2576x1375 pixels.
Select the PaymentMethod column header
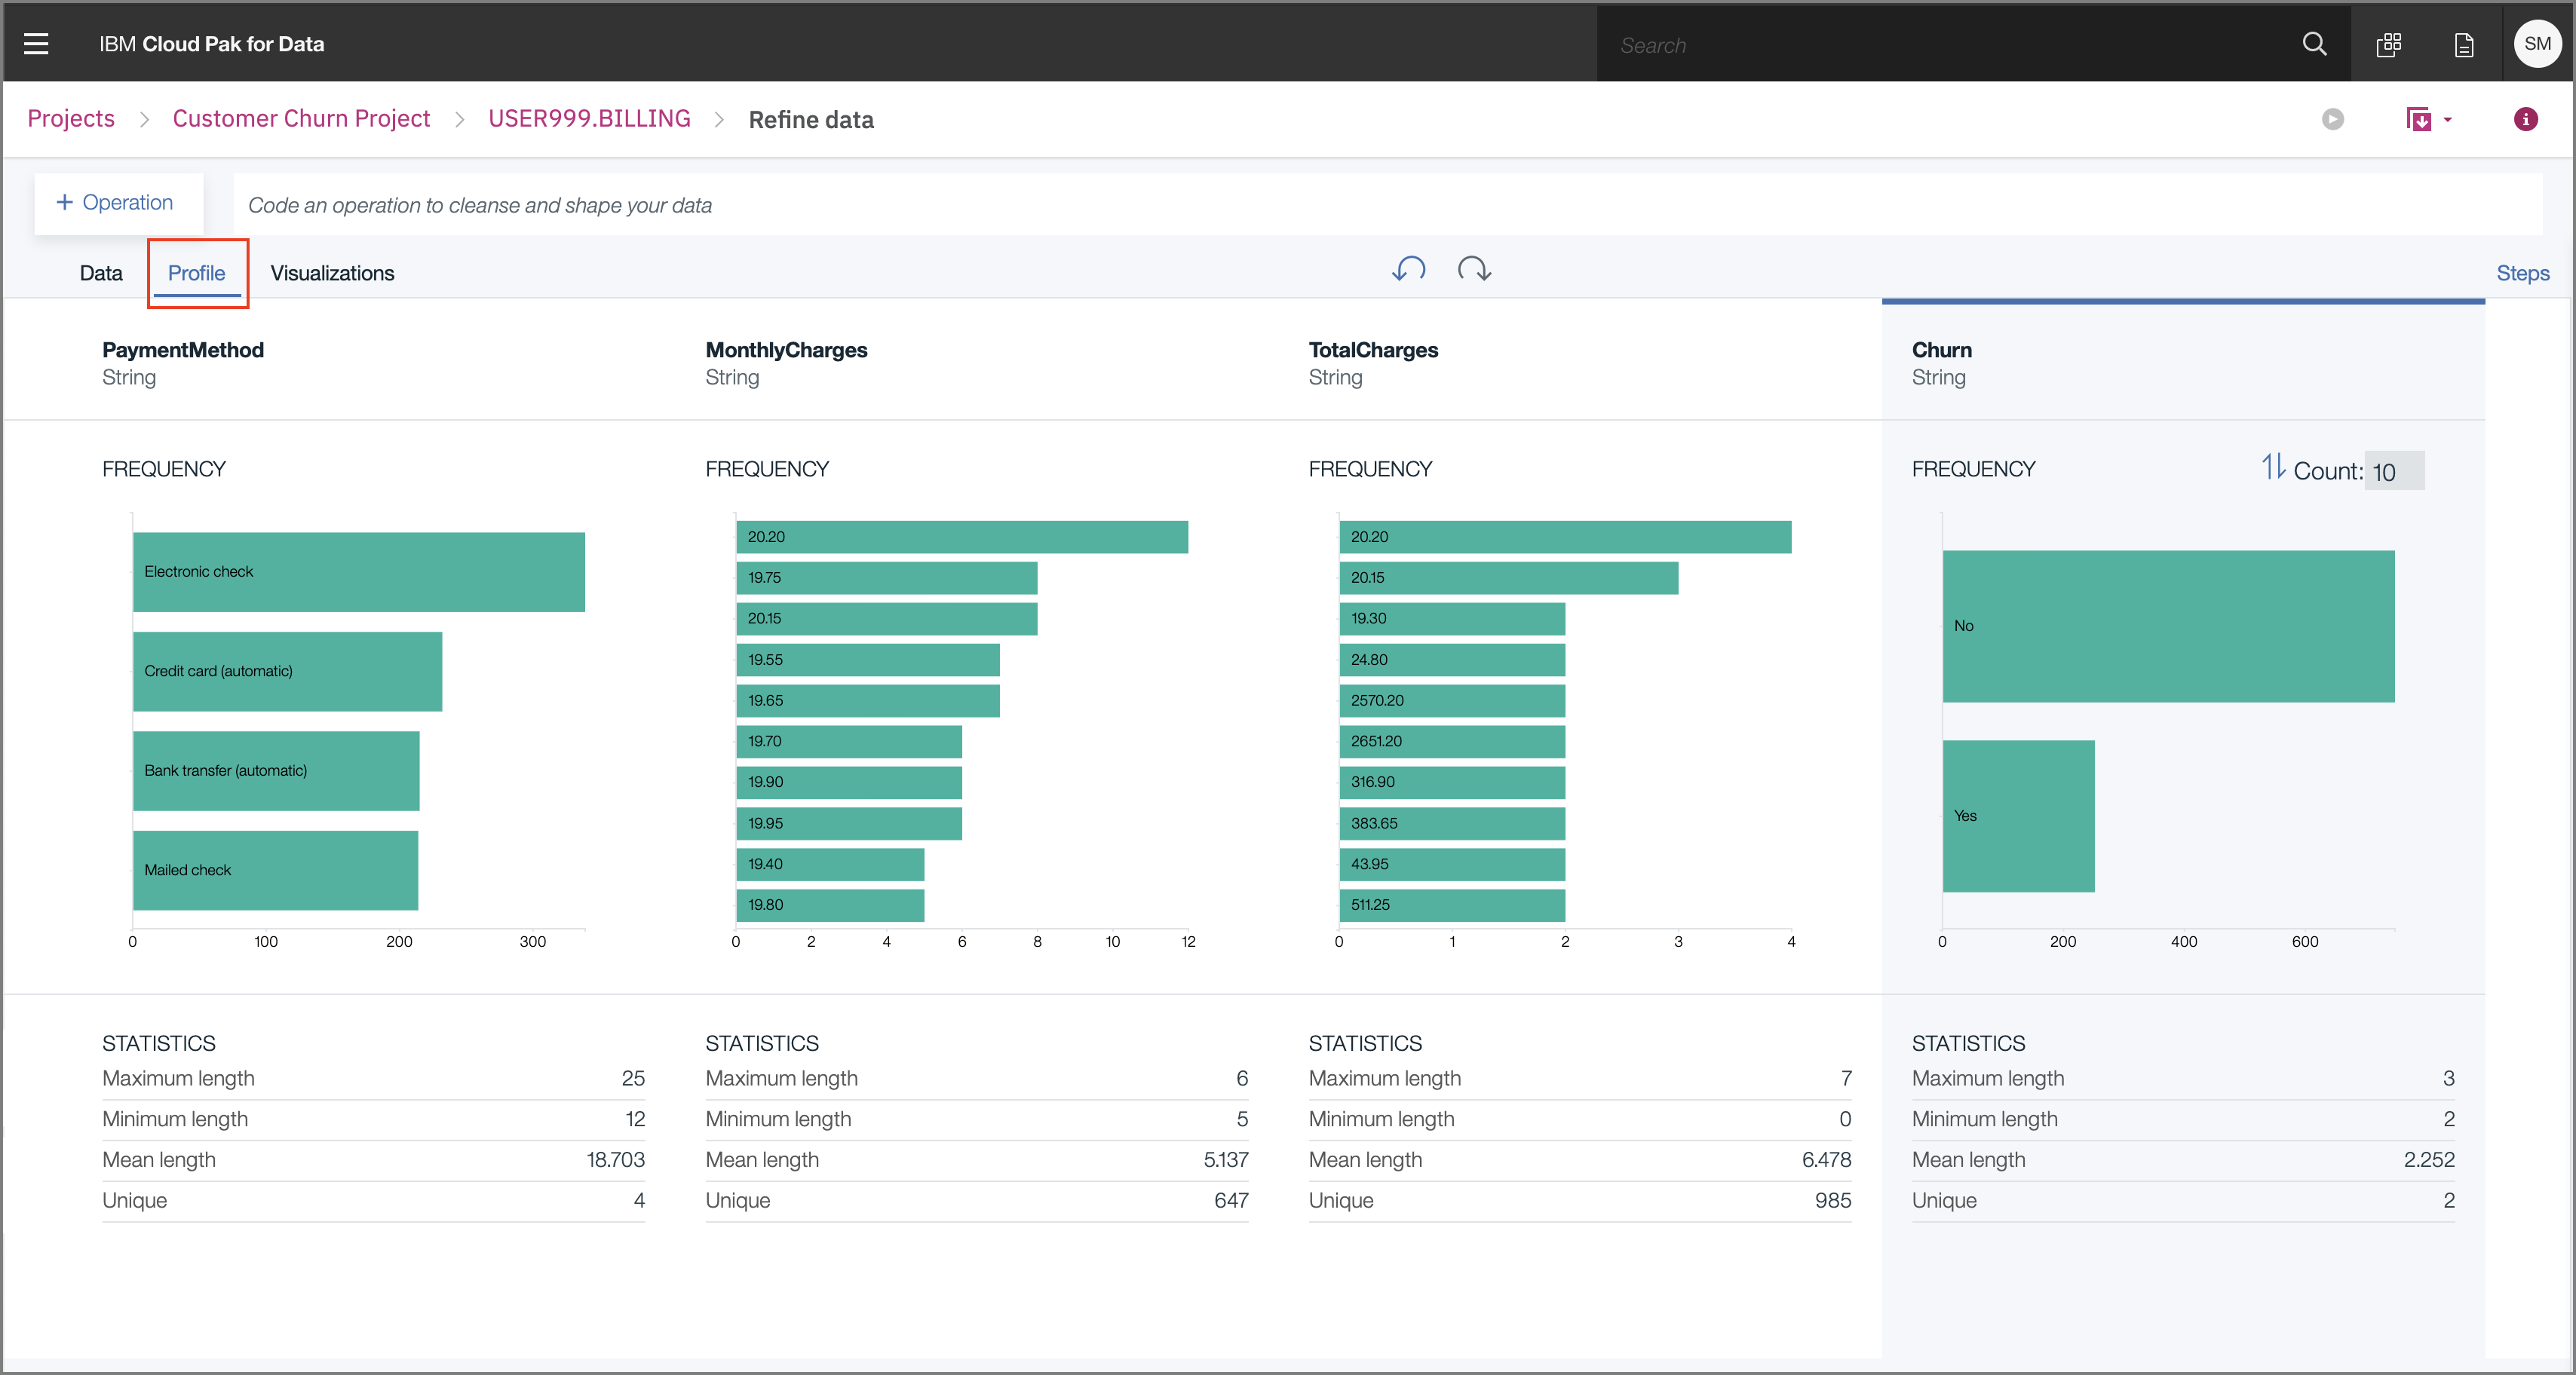(x=183, y=350)
